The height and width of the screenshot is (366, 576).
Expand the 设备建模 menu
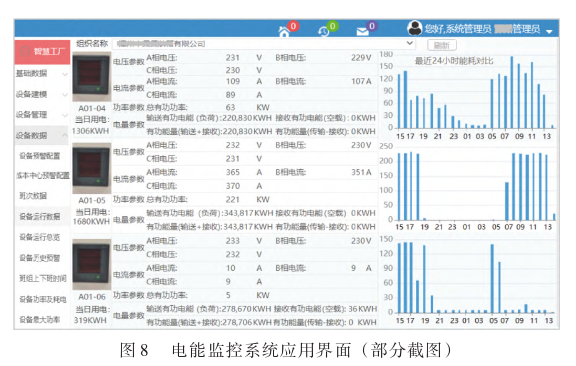42,94
